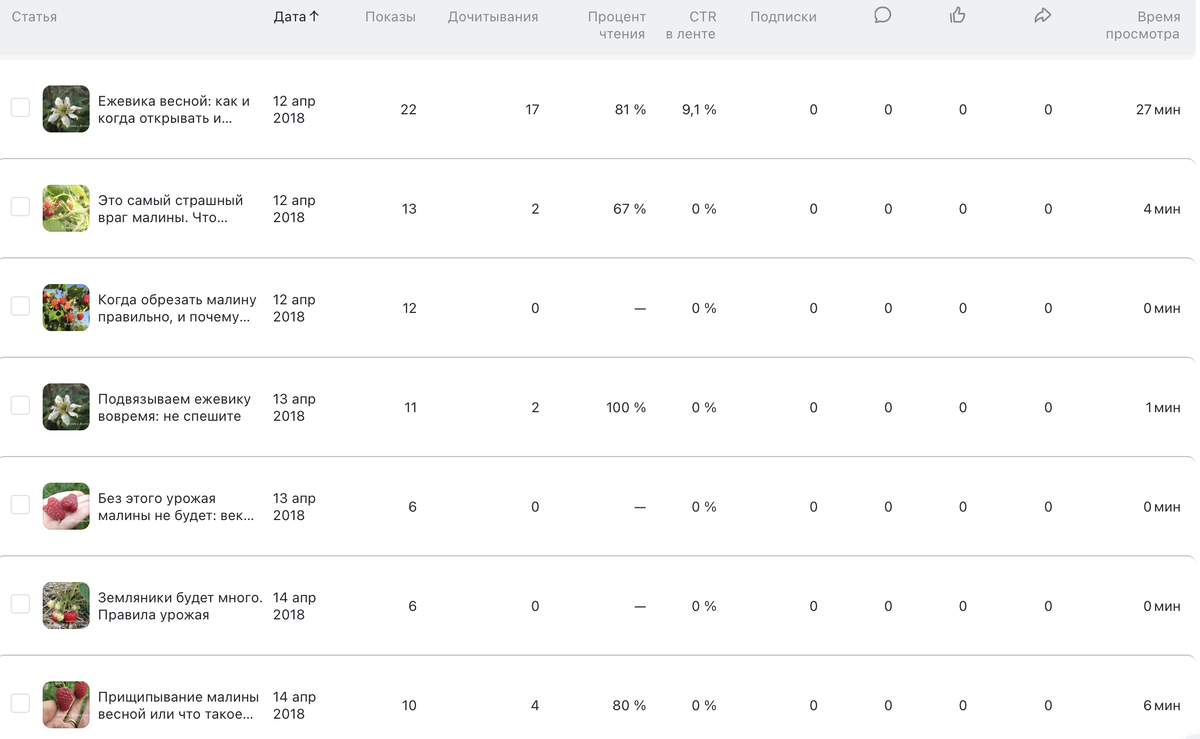Click the shares arrow column icon
The width and height of the screenshot is (1200, 739).
1043,15
